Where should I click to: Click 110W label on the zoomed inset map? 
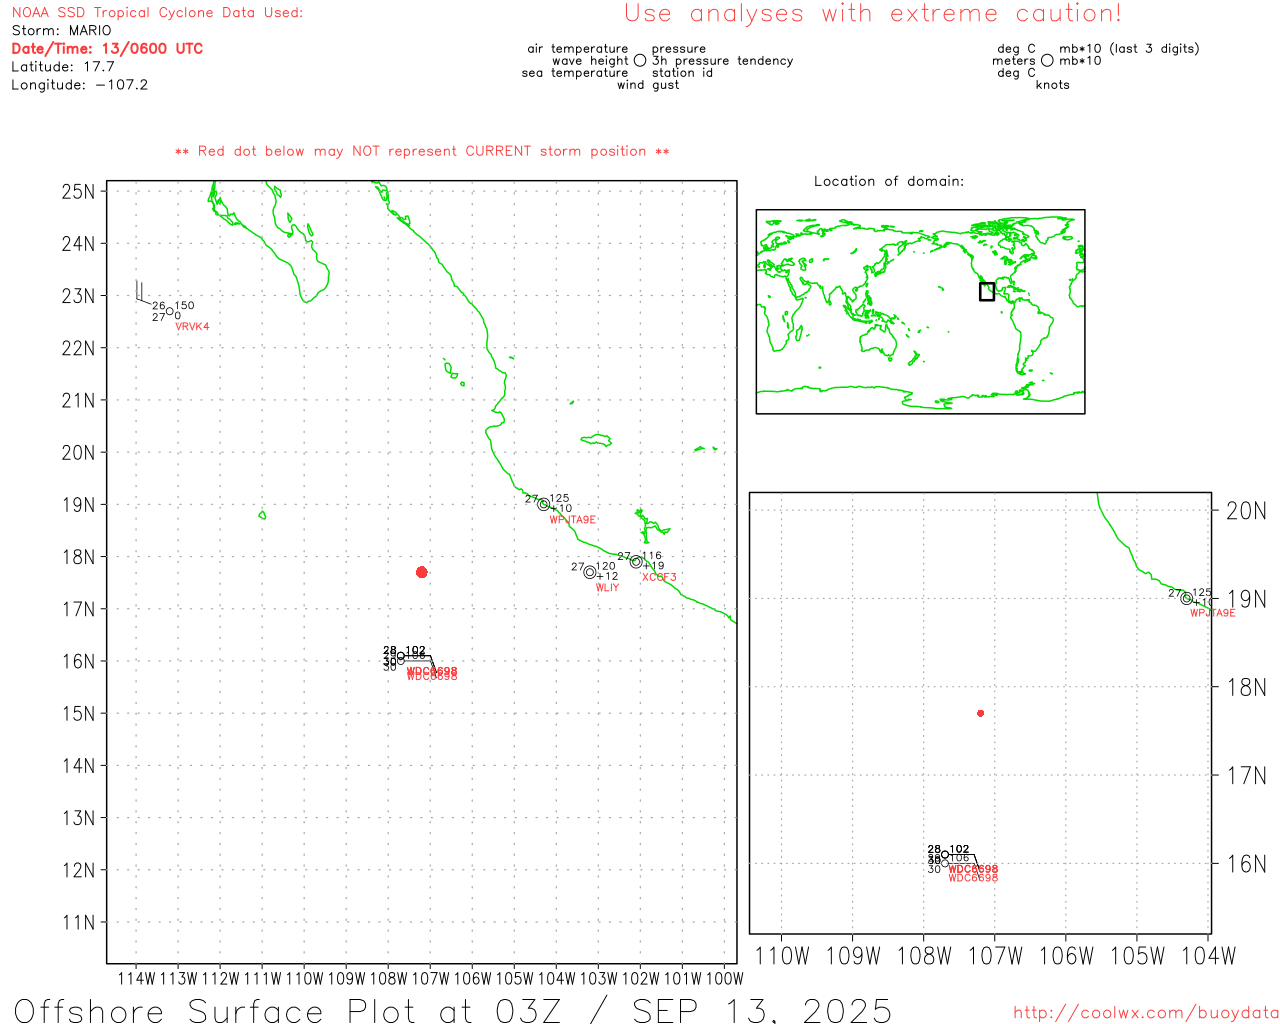click(782, 956)
